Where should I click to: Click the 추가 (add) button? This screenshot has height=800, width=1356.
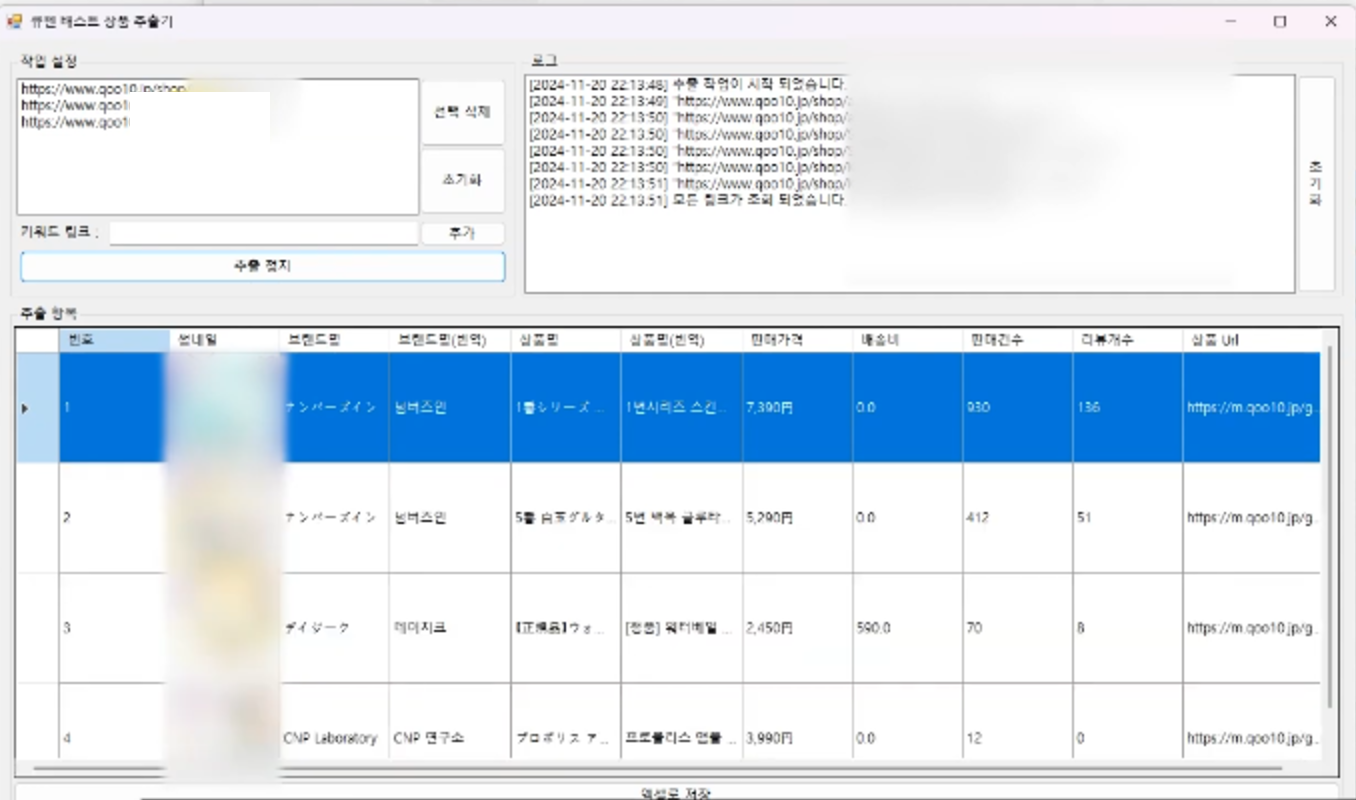click(x=462, y=233)
